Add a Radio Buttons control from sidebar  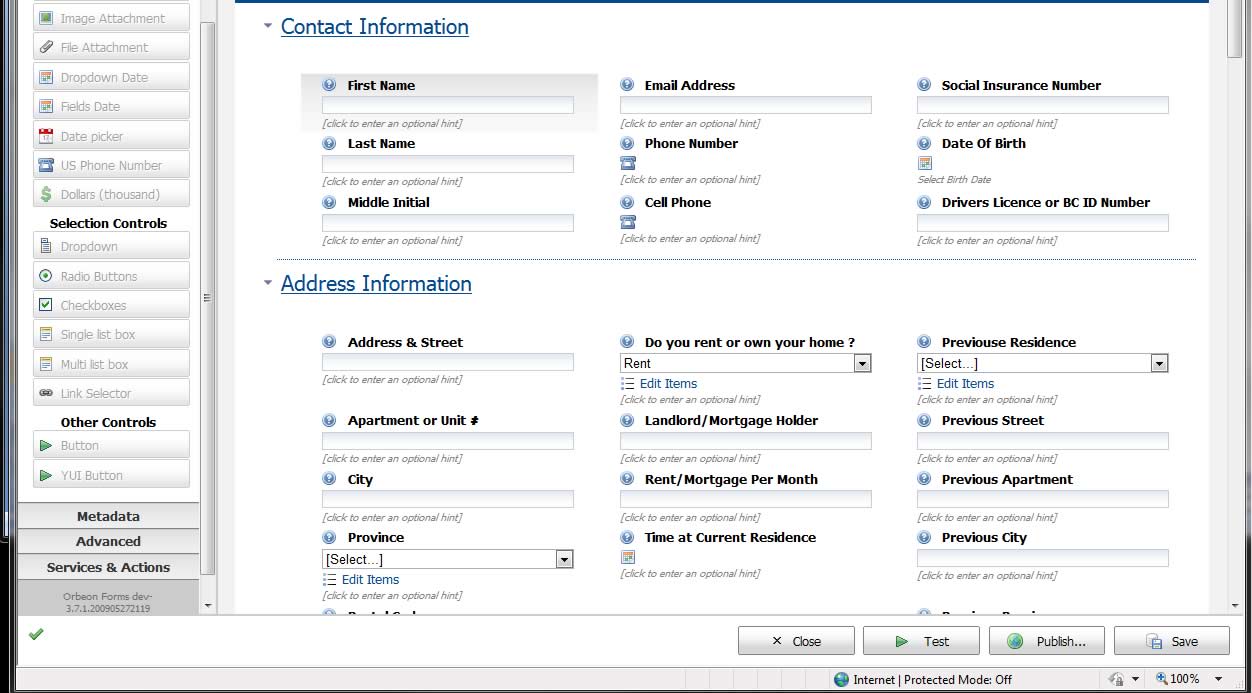coord(111,276)
